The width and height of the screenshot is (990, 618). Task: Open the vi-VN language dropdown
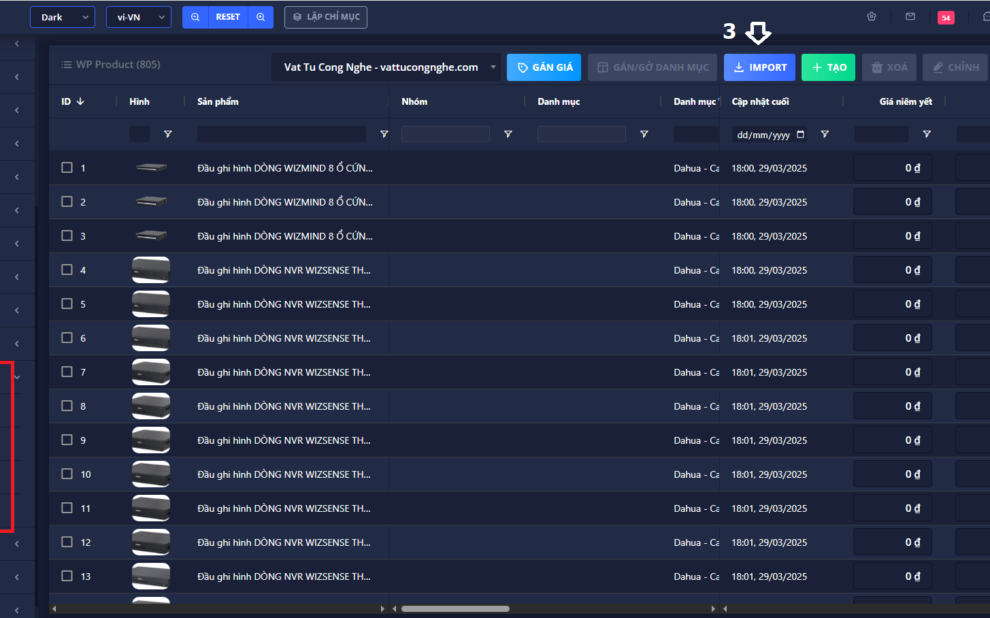[138, 17]
